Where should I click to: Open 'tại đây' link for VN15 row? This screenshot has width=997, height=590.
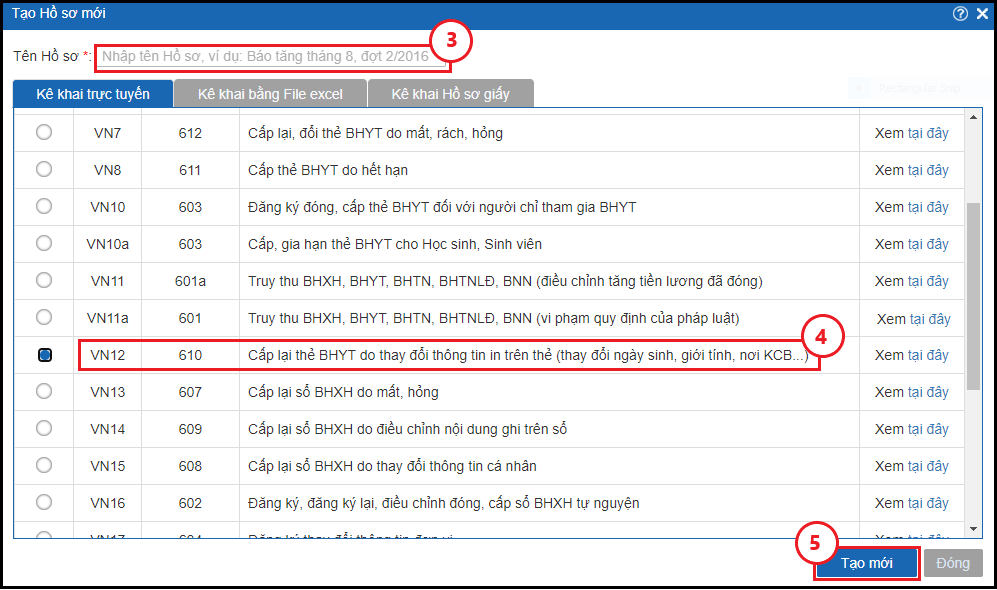(928, 466)
